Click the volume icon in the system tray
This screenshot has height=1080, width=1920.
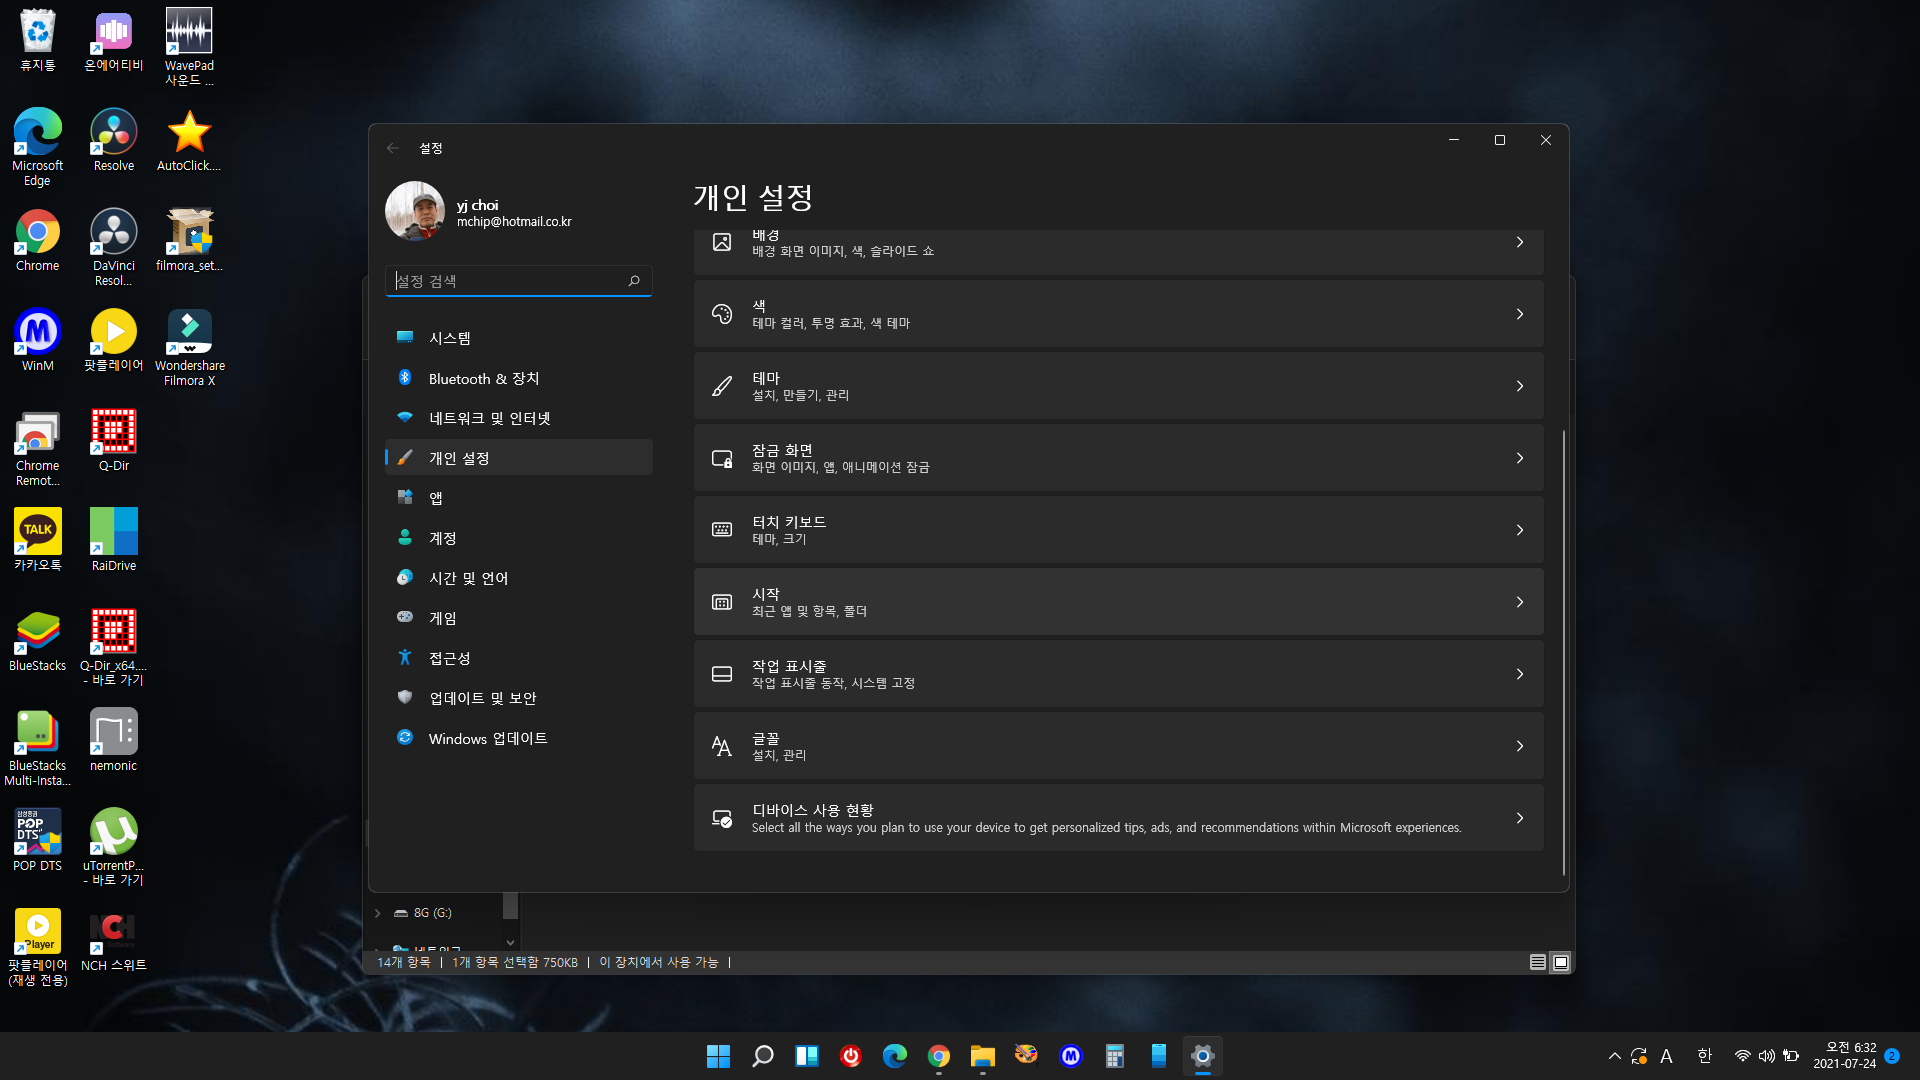tap(1766, 1056)
